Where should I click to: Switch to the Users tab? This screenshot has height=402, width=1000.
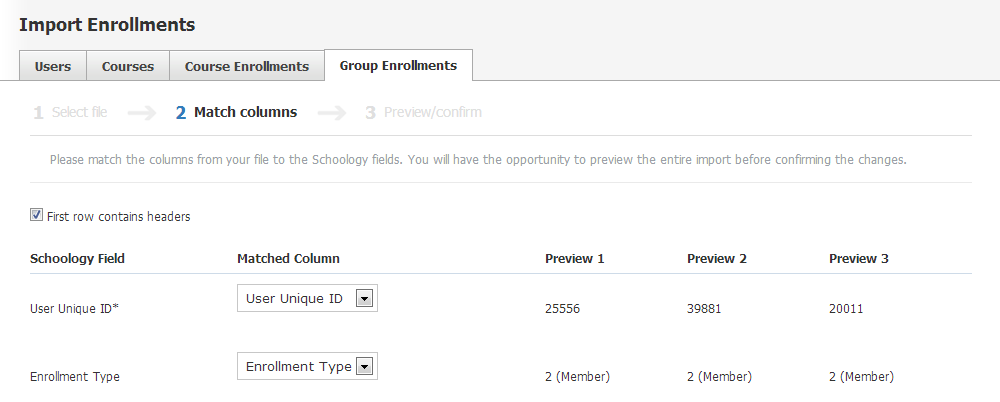pyautogui.click(x=53, y=66)
